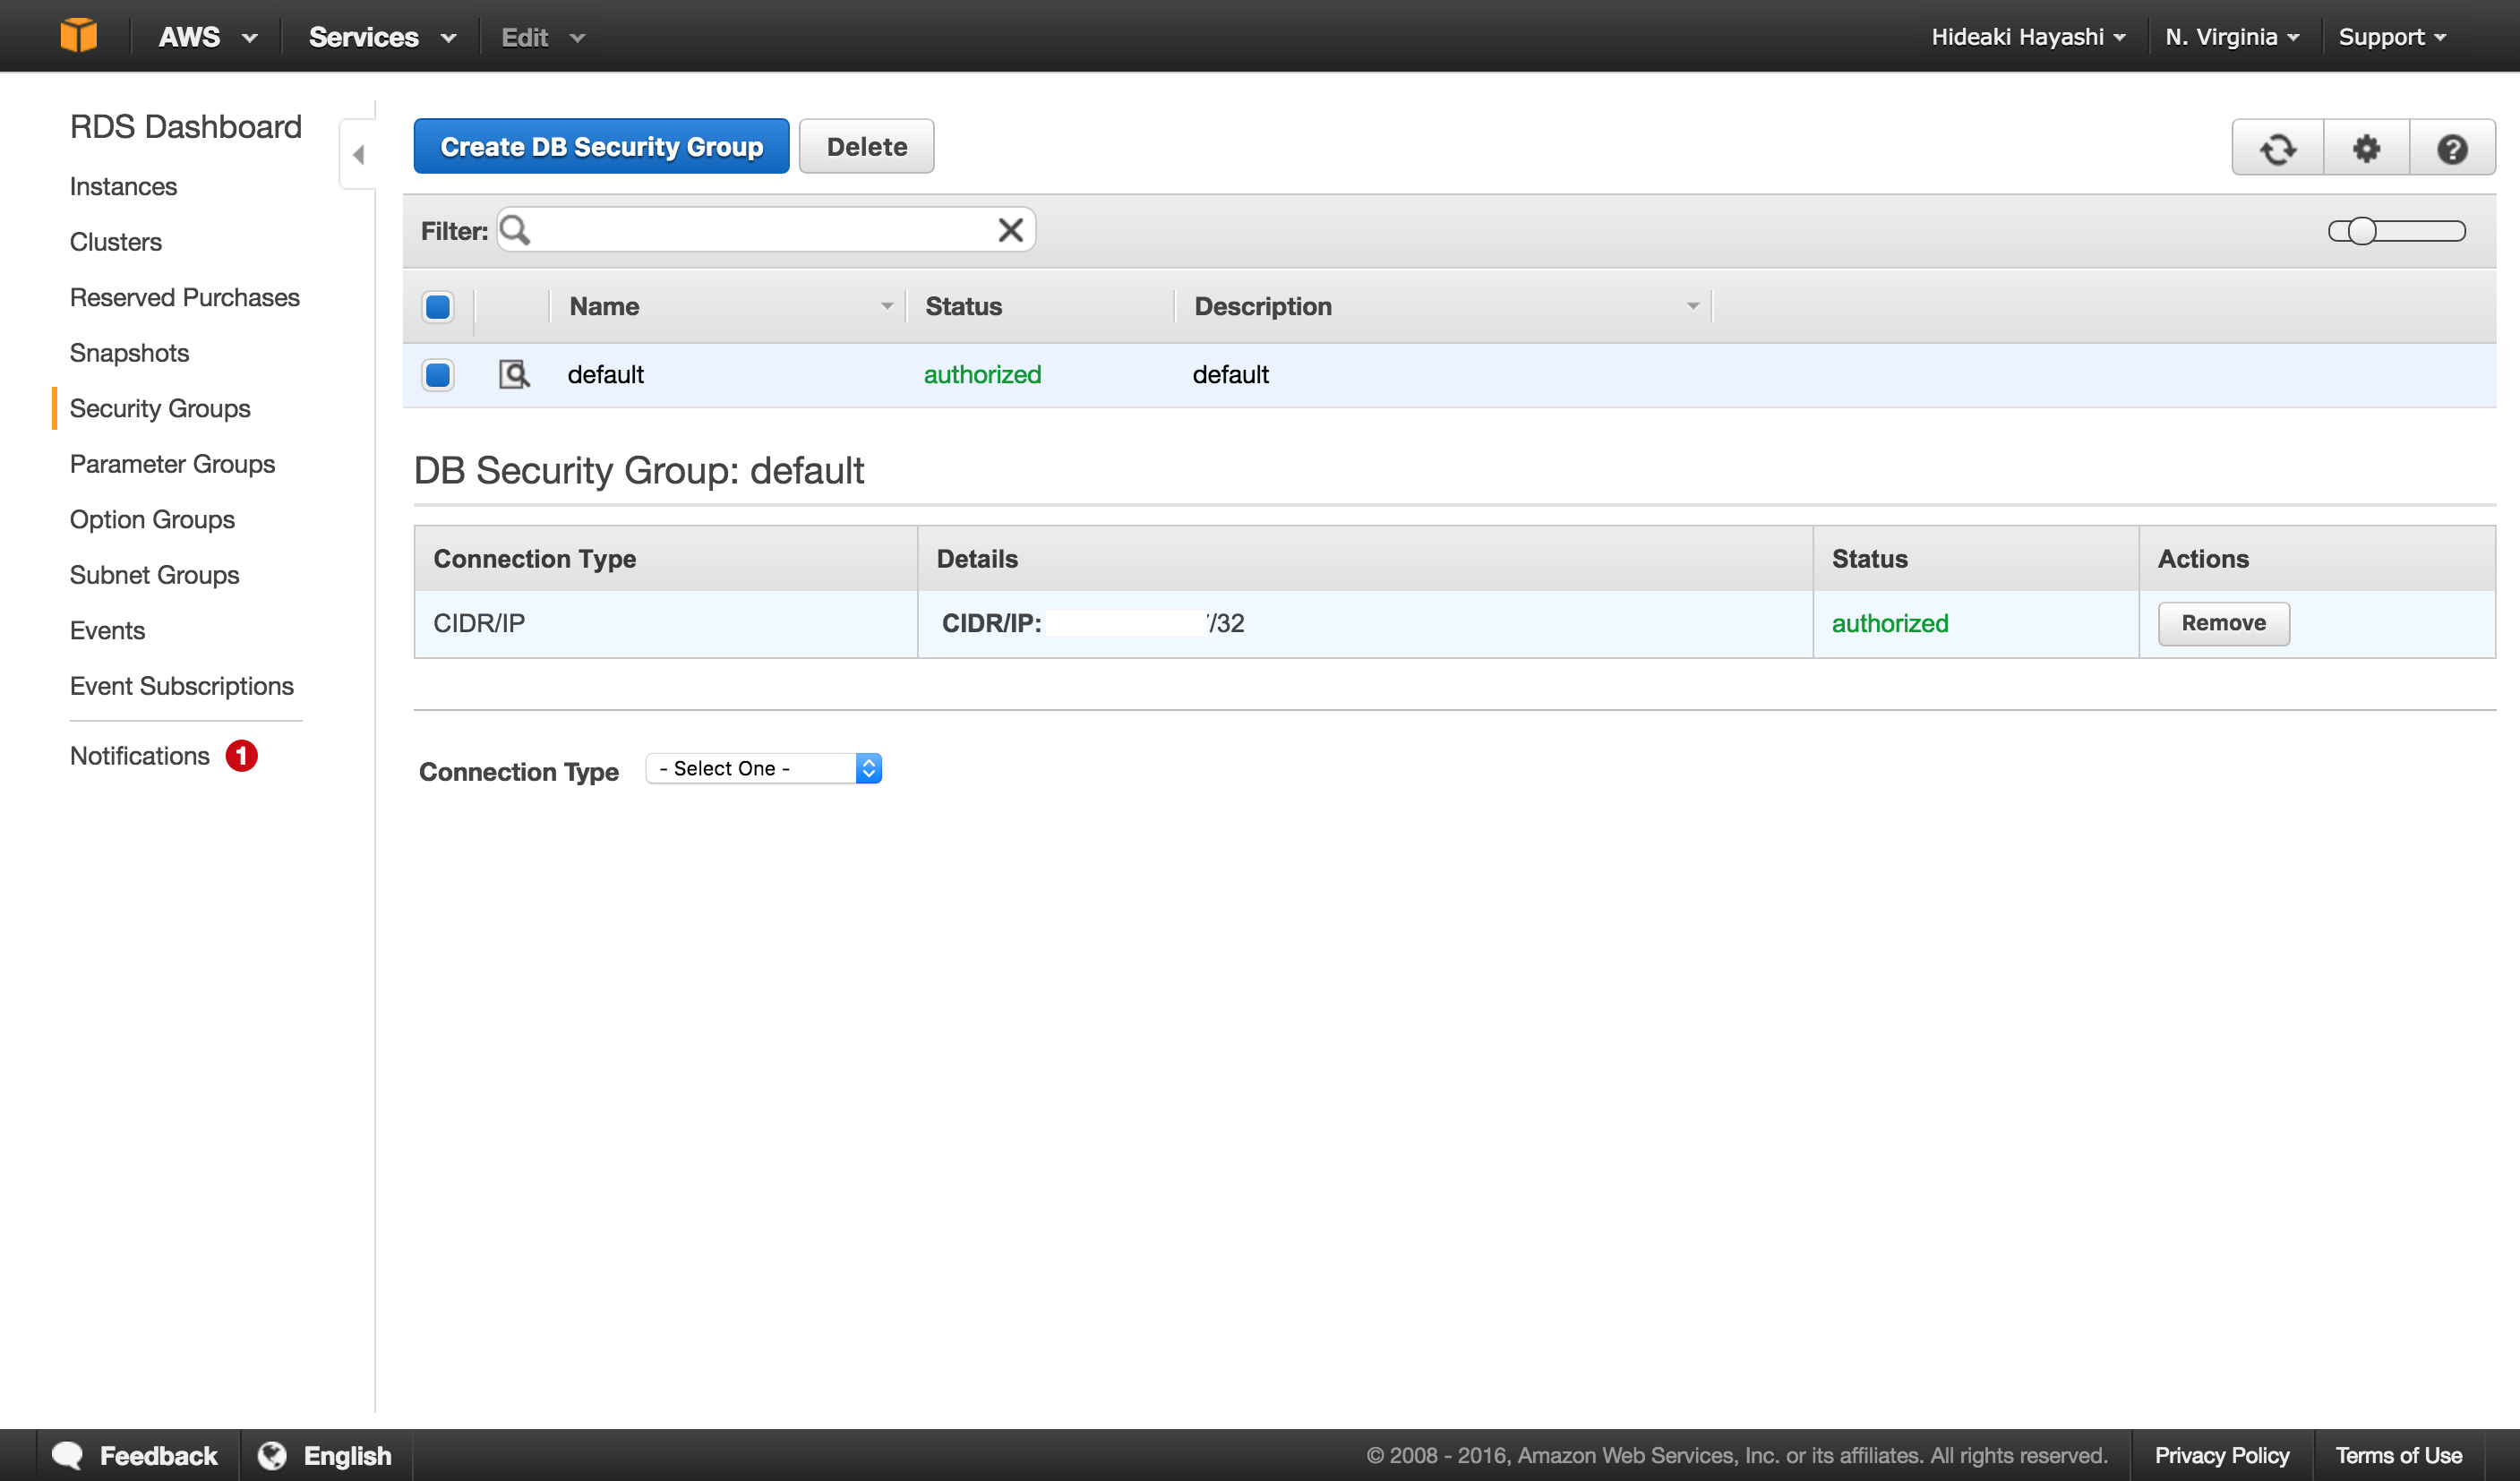Open Event Subscriptions in the sidebar

182,686
